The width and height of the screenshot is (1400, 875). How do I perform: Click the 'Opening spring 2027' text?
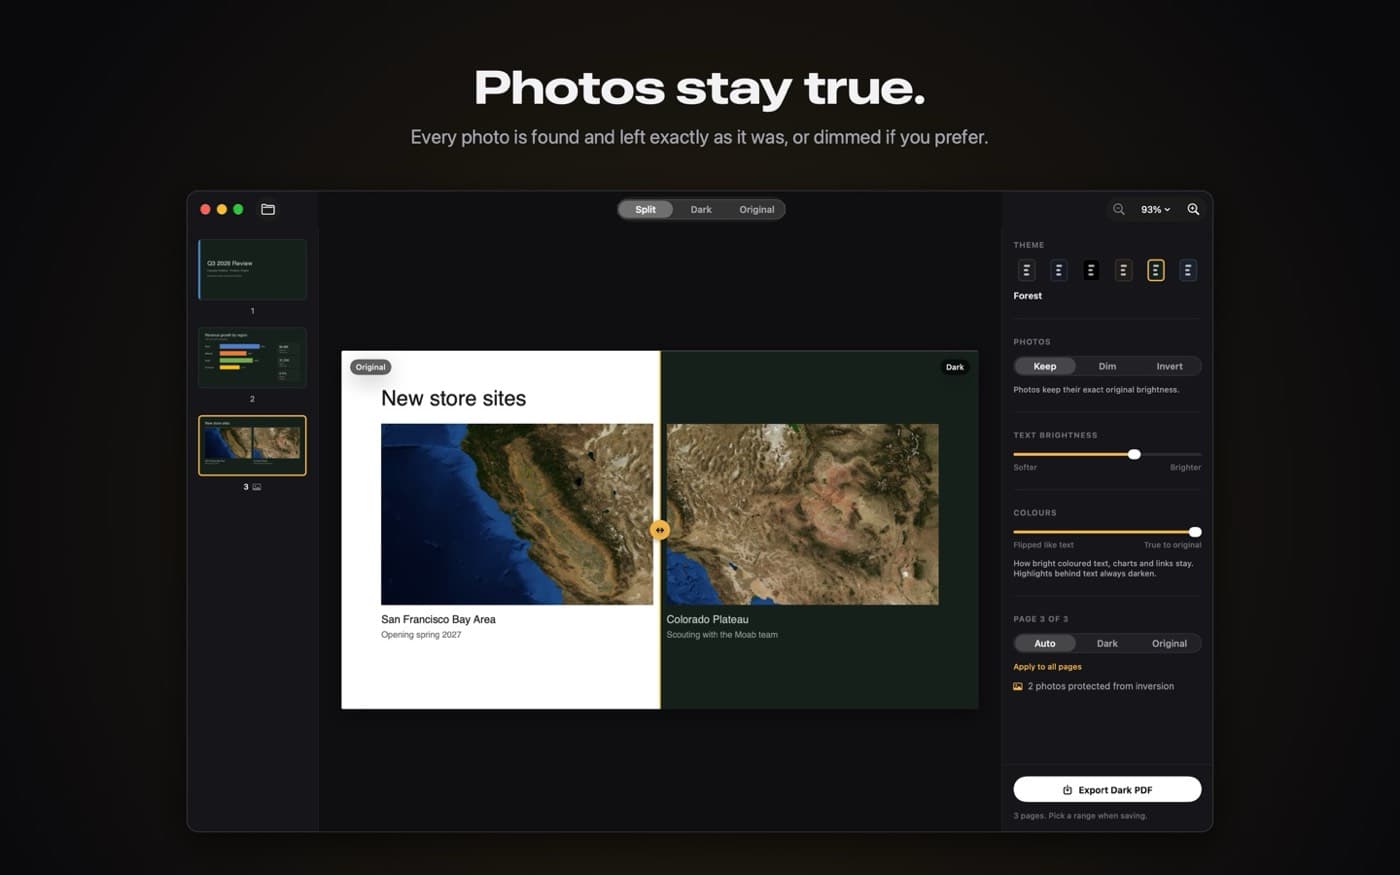(x=421, y=635)
